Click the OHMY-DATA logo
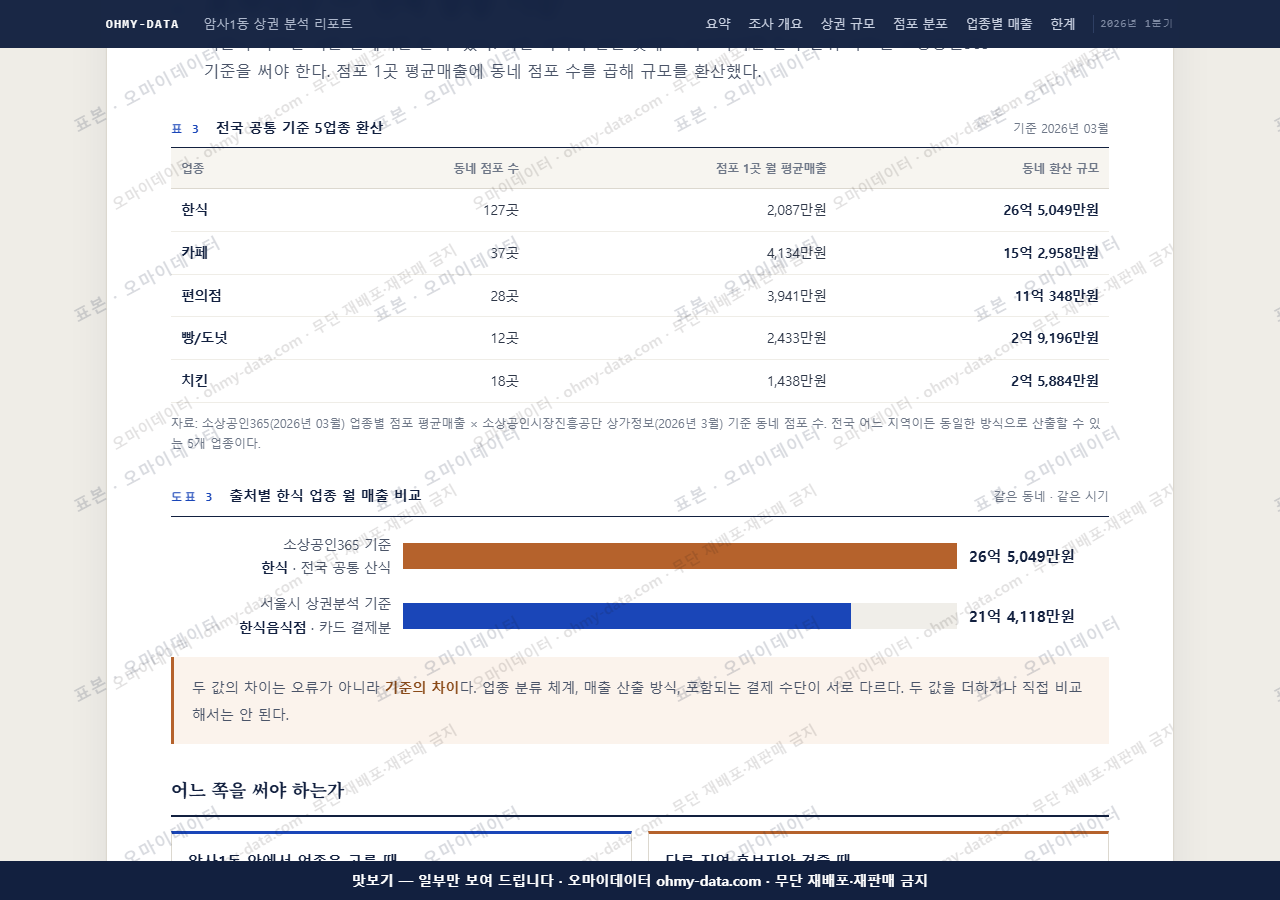1280x900 pixels. click(142, 24)
